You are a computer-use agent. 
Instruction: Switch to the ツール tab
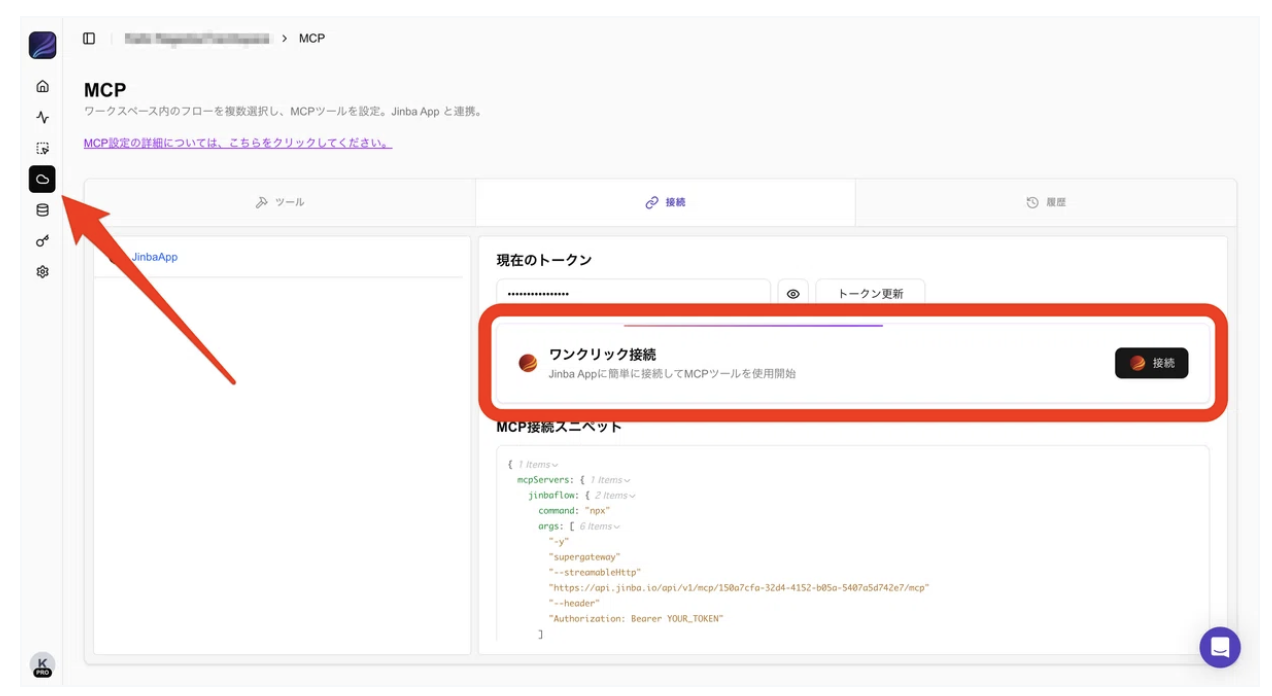click(280, 202)
